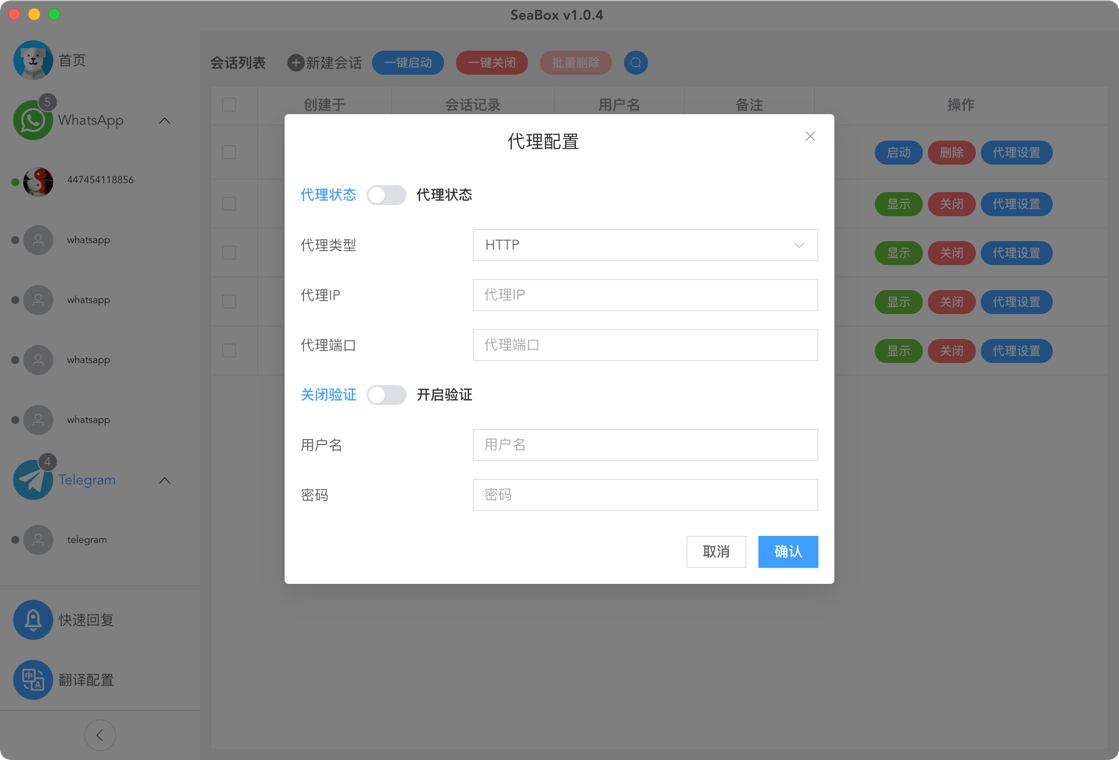
Task: Click 代理设置 button in last row
Action: (x=1016, y=351)
